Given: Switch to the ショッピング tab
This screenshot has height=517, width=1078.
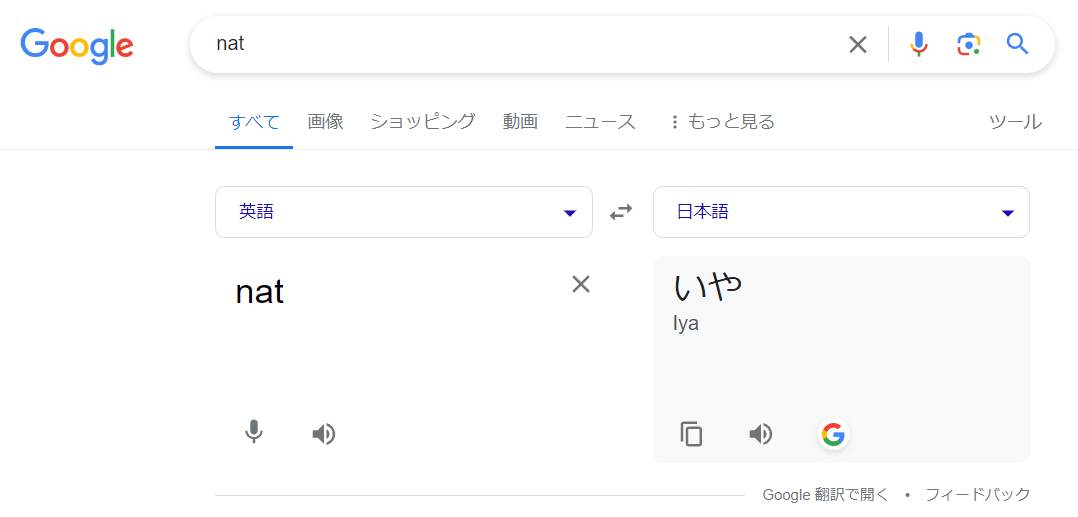Looking at the screenshot, I should pyautogui.click(x=423, y=122).
